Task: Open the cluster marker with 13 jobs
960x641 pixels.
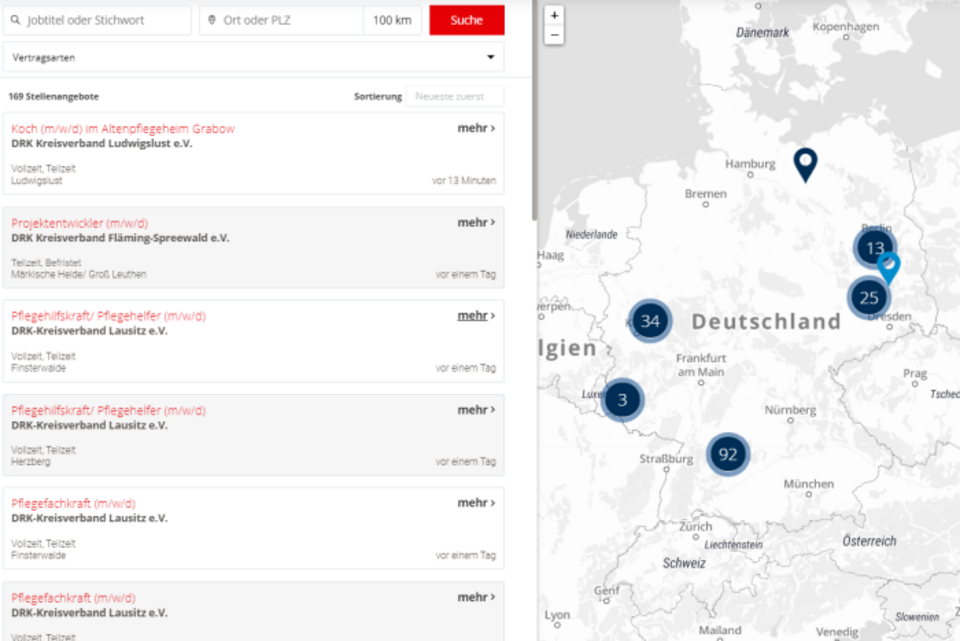Action: pos(874,247)
